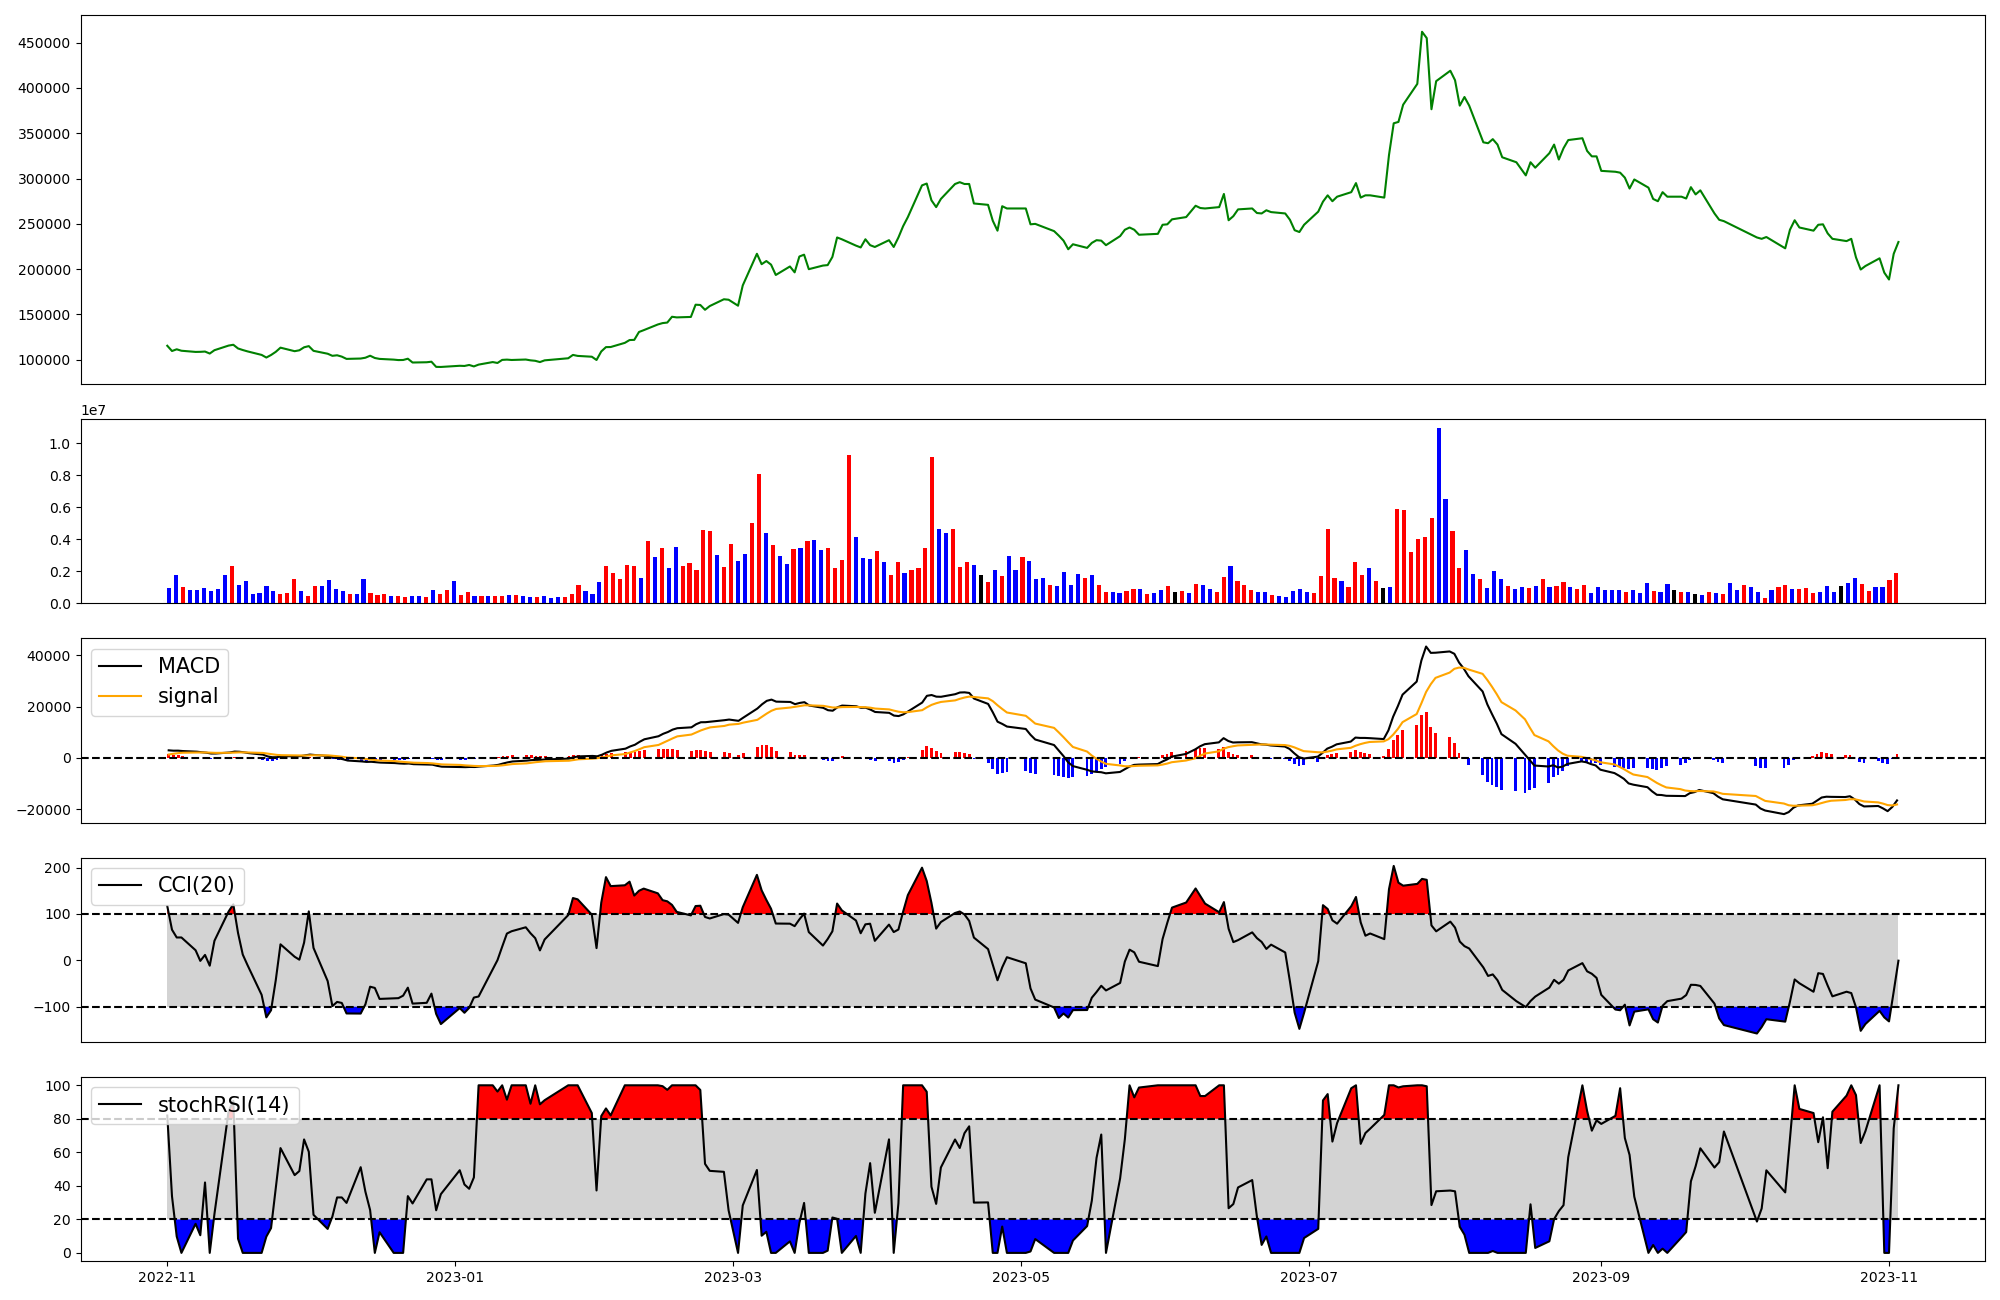This screenshot has width=2000, height=1300.
Task: Click the 2023-09 date tick label
Action: [x=1602, y=1277]
